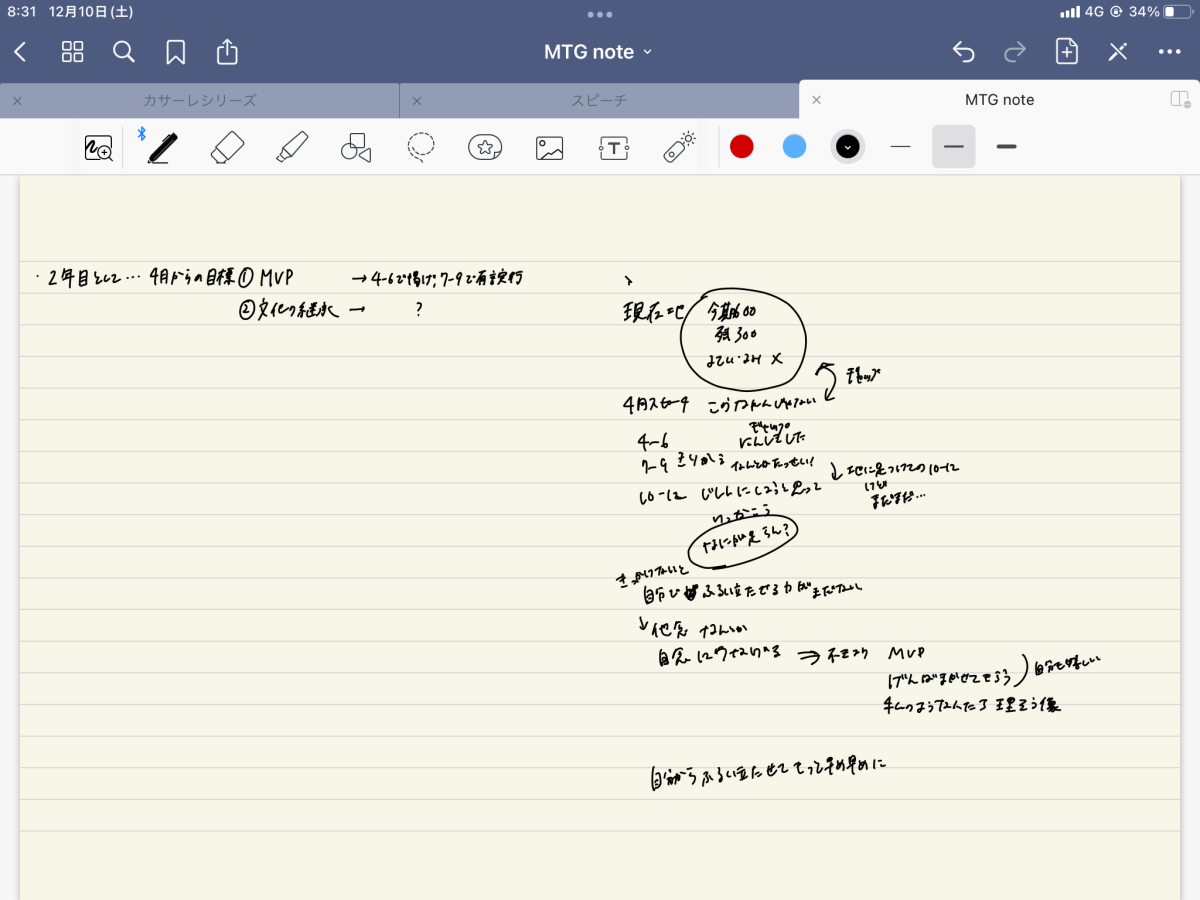Viewport: 1200px width, 900px height.
Task: Choose the Shapes tool
Action: [356, 148]
